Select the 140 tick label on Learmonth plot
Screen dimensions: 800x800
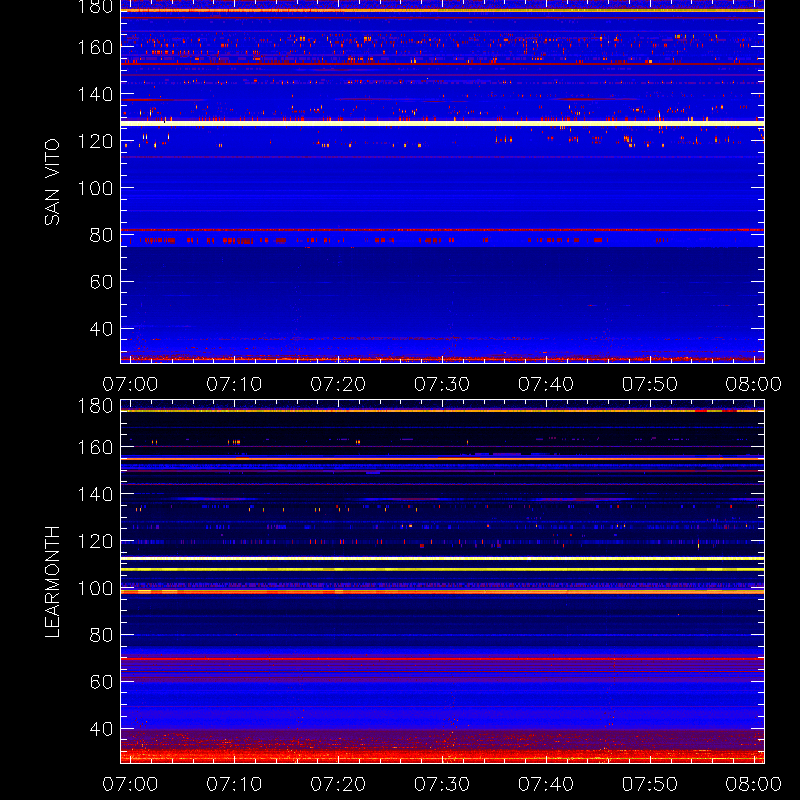click(x=95, y=494)
